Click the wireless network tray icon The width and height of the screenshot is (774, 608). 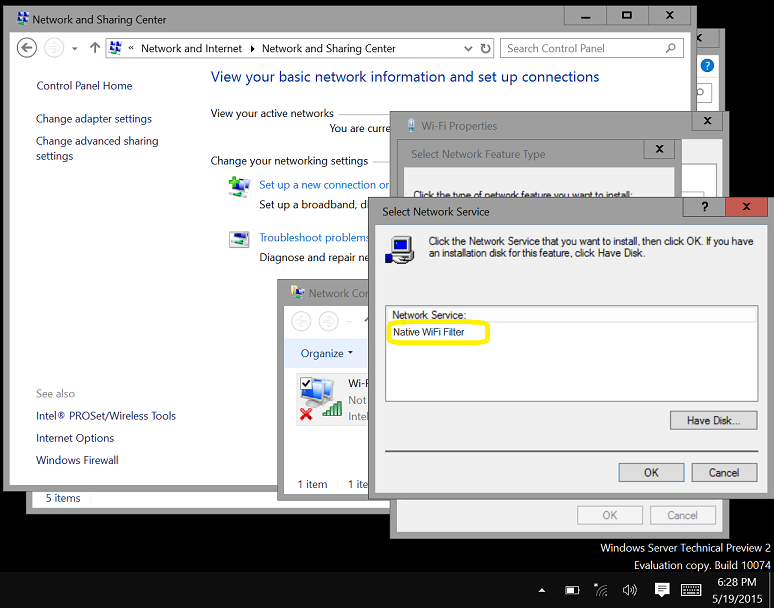[x=601, y=590]
